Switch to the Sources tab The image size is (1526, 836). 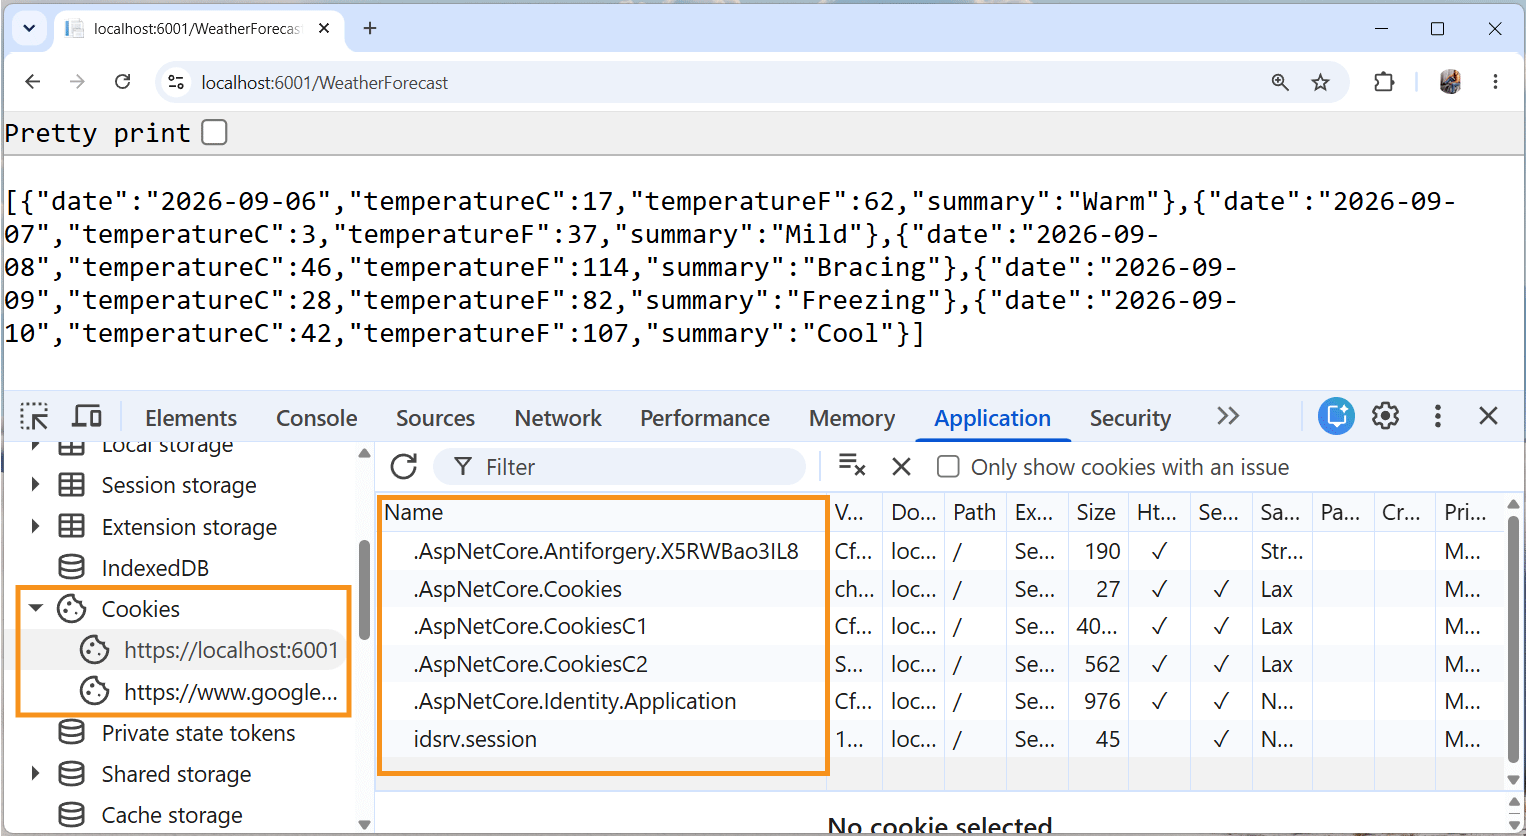pos(435,418)
